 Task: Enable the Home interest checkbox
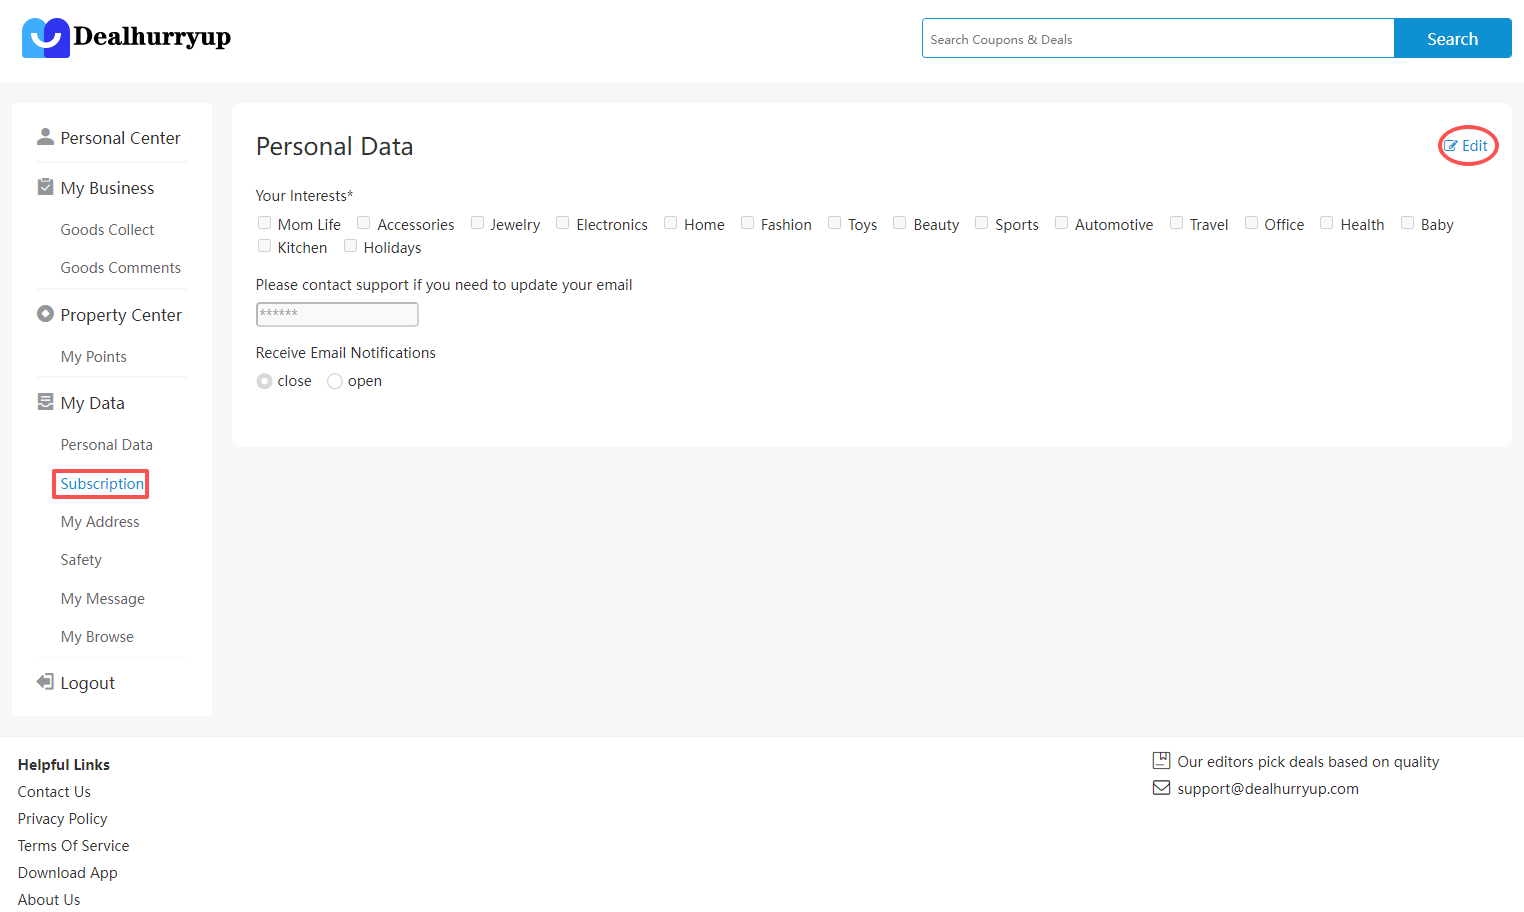(x=671, y=223)
